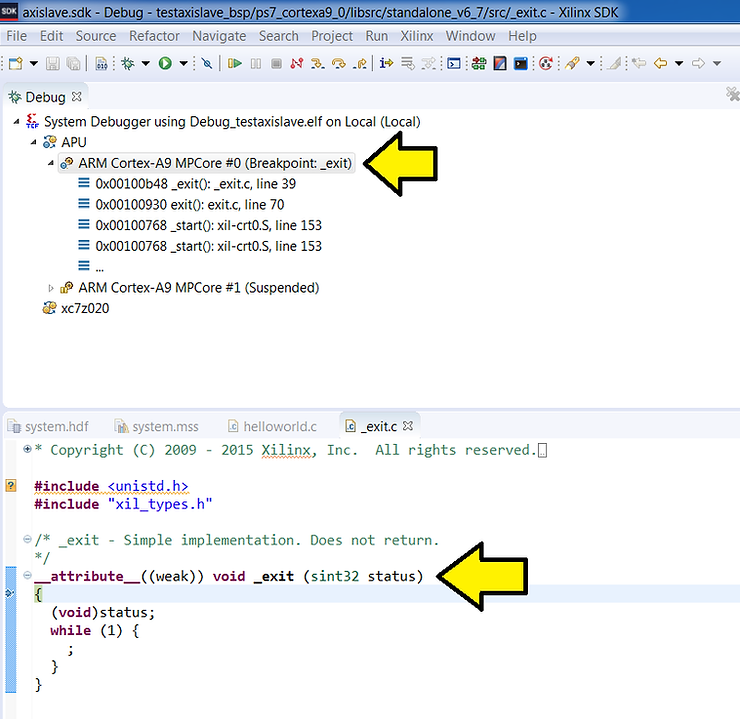
Task: Collapse the APU tree node
Action: (33, 142)
